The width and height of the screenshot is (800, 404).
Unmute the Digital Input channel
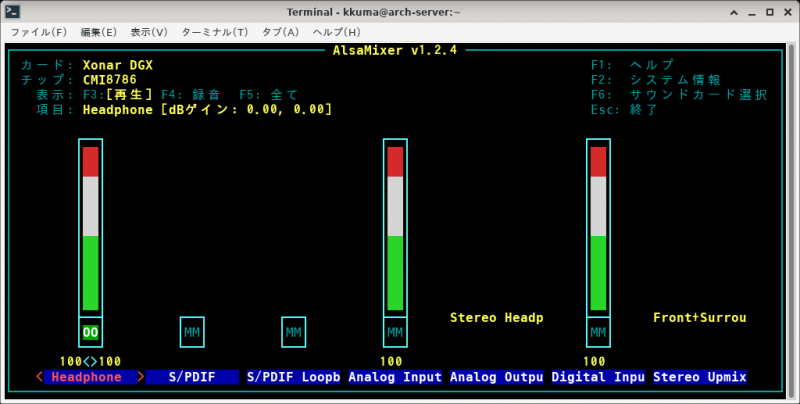pyautogui.click(x=598, y=332)
